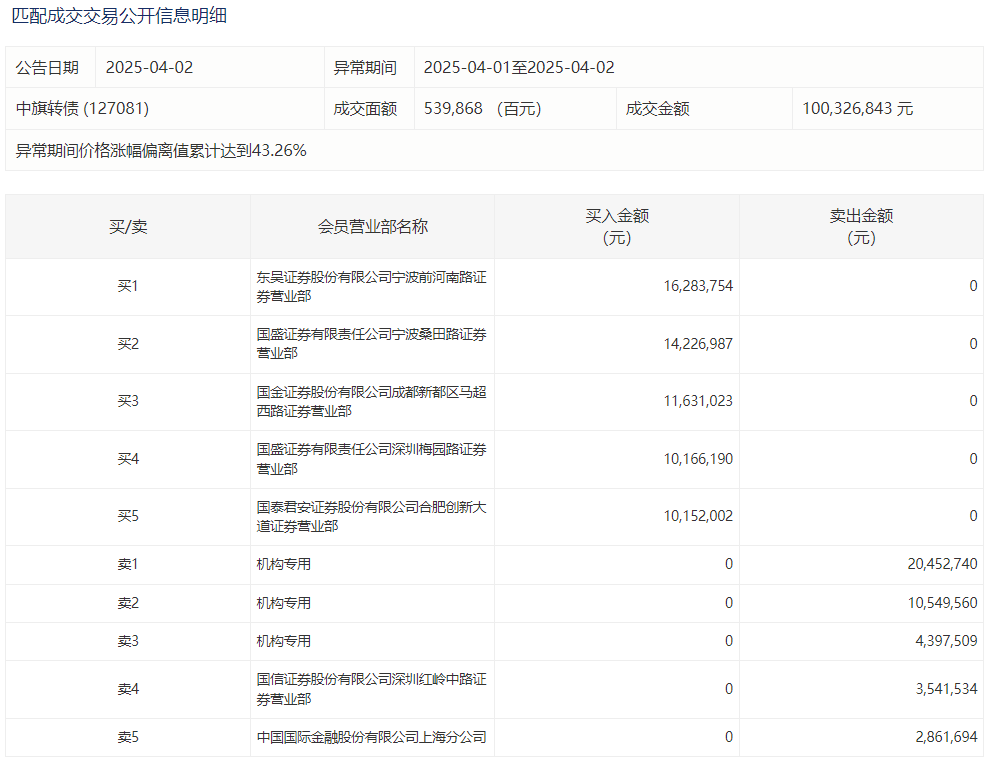
Task: Click the 中旗转债 (127081) bond name
Action: coord(82,109)
